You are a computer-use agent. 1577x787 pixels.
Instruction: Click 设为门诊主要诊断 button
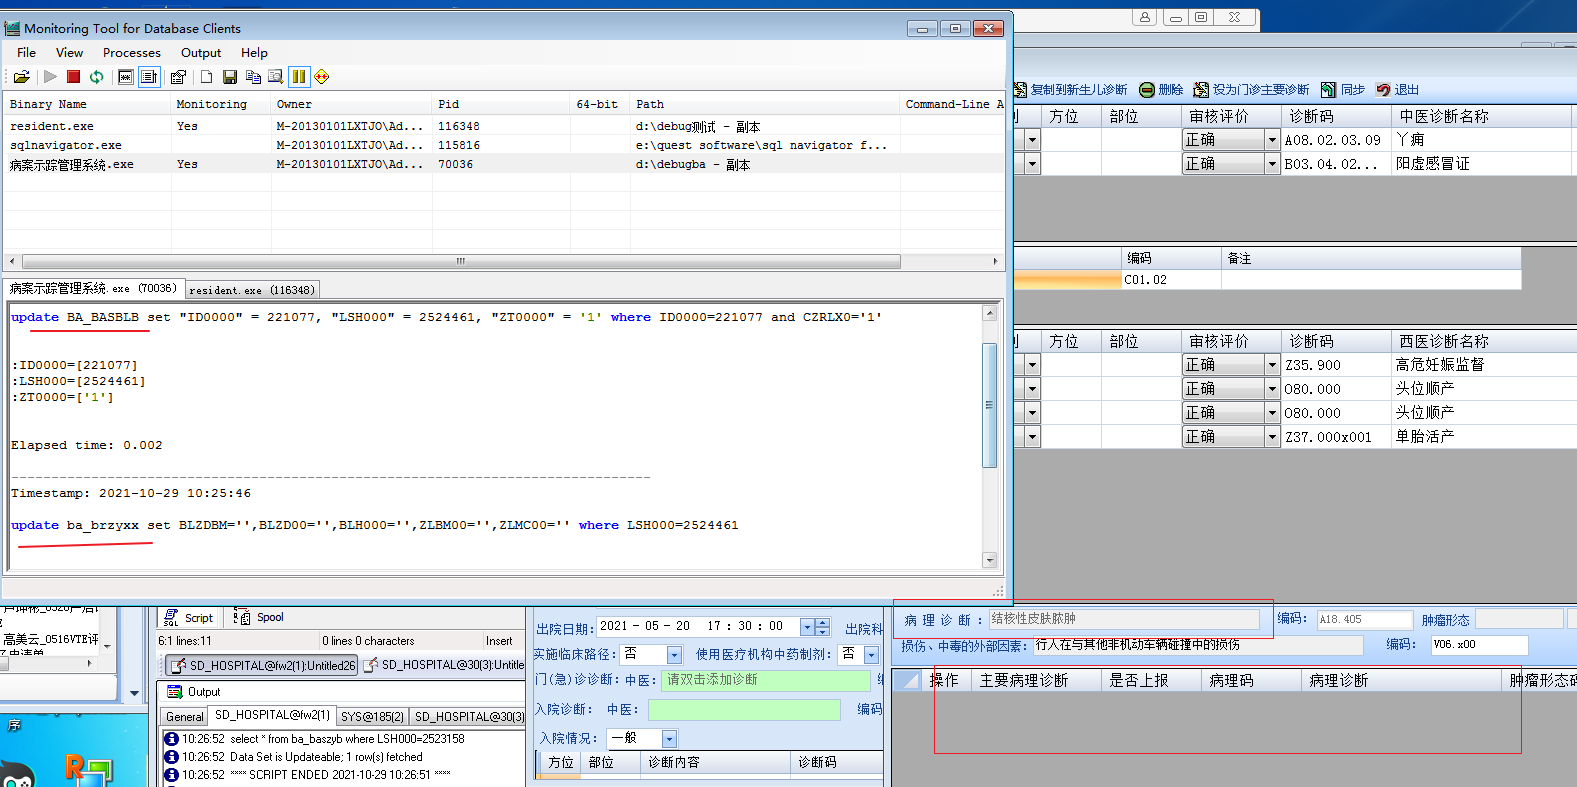click(1251, 90)
